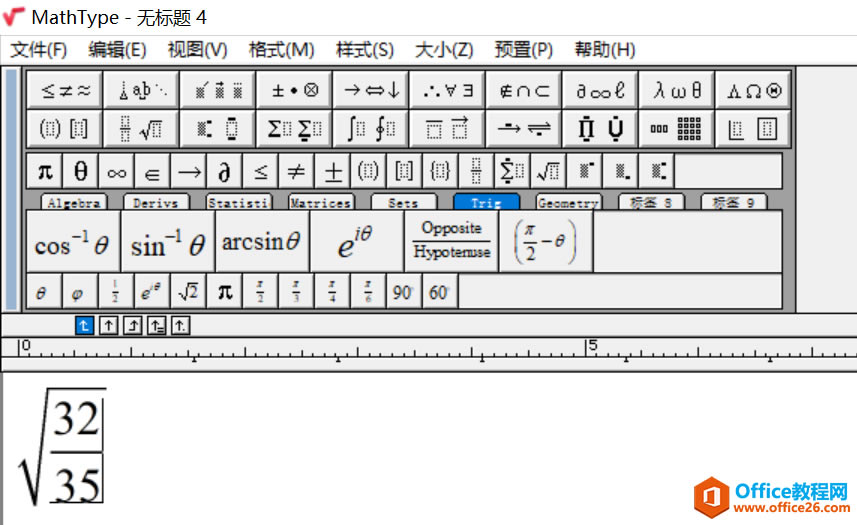Open the 样式(S) menu

(365, 50)
